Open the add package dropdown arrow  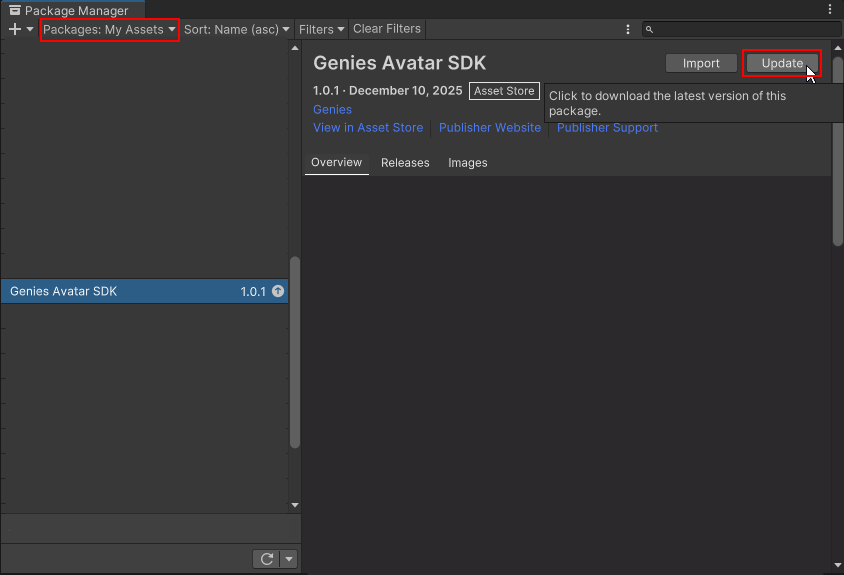(30, 30)
